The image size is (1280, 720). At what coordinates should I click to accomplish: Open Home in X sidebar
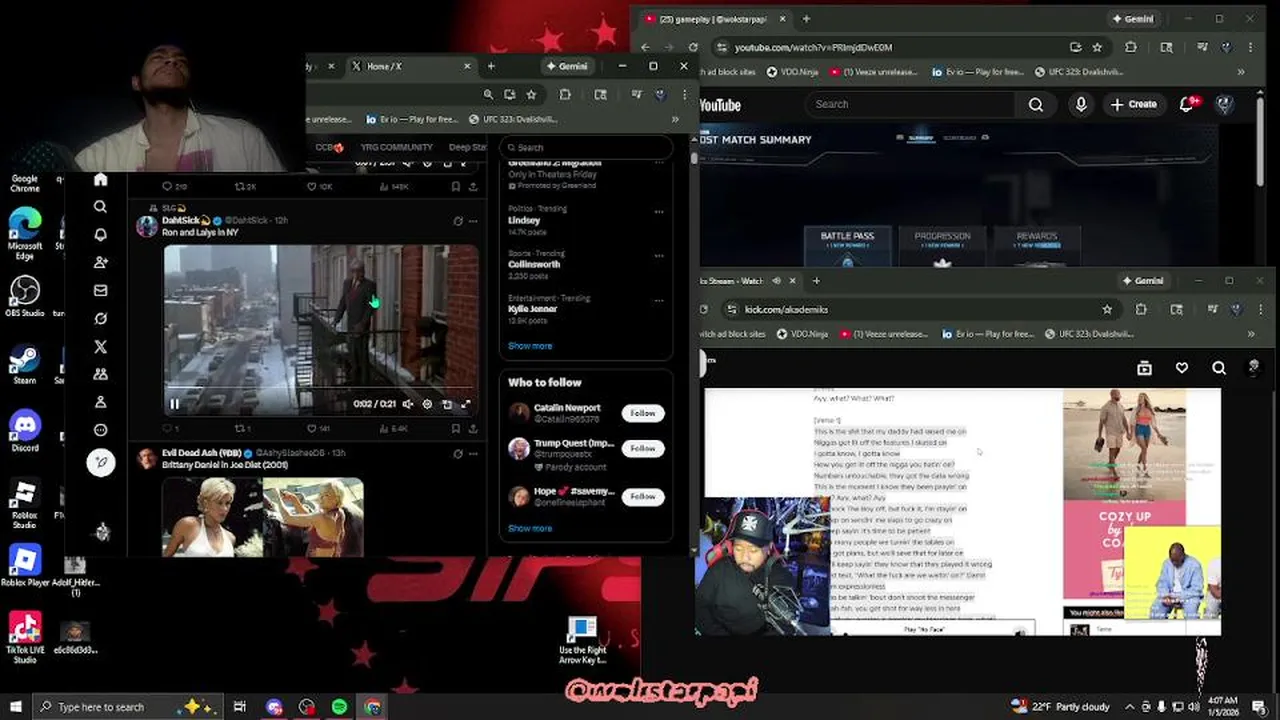(100, 179)
